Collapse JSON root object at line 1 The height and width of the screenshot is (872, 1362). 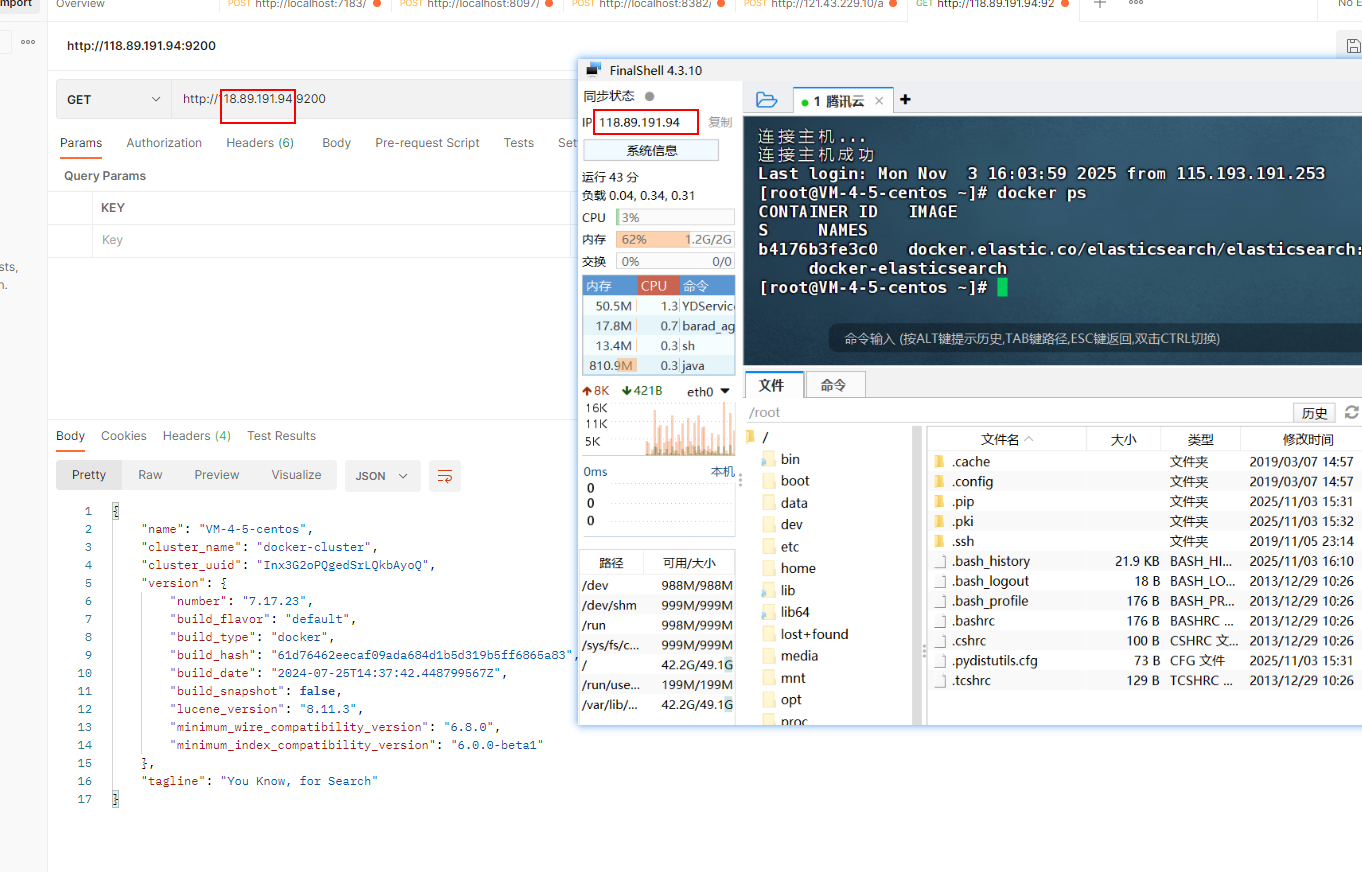coord(115,511)
